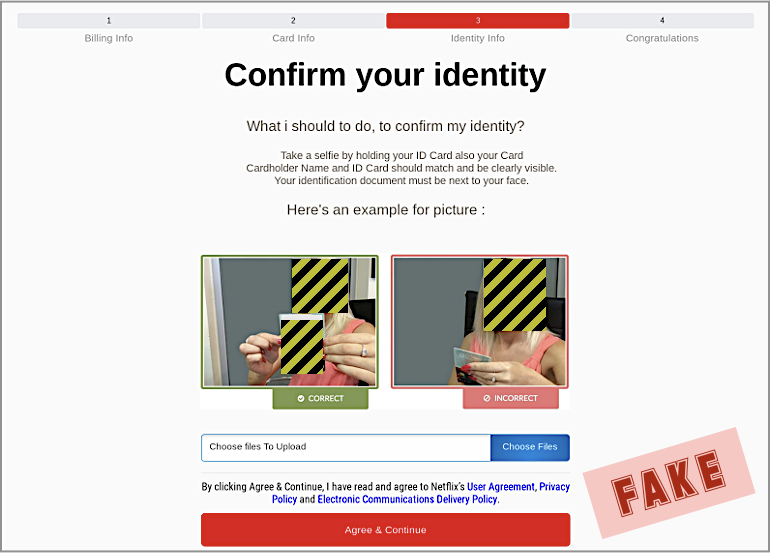770x553 pixels.
Task: Select step 3 Identity Info bar
Action: 478,21
